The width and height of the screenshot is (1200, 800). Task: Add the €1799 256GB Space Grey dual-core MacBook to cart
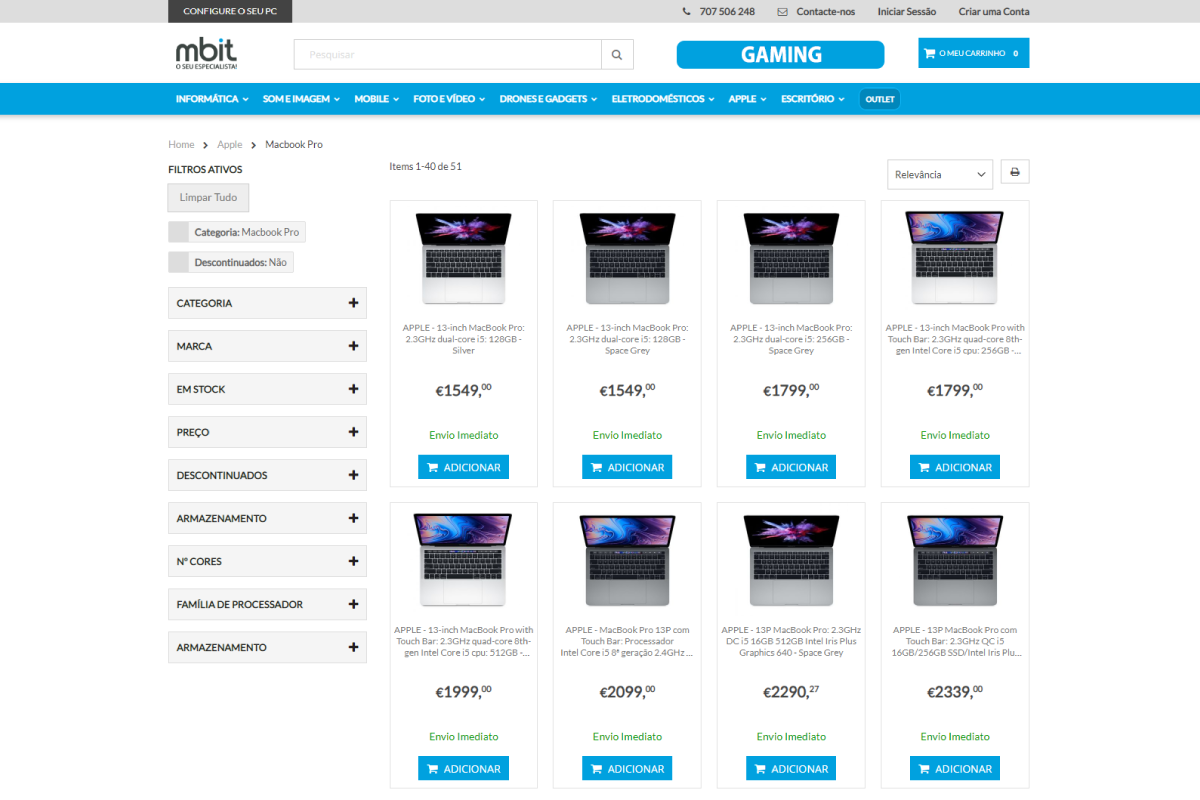click(791, 467)
